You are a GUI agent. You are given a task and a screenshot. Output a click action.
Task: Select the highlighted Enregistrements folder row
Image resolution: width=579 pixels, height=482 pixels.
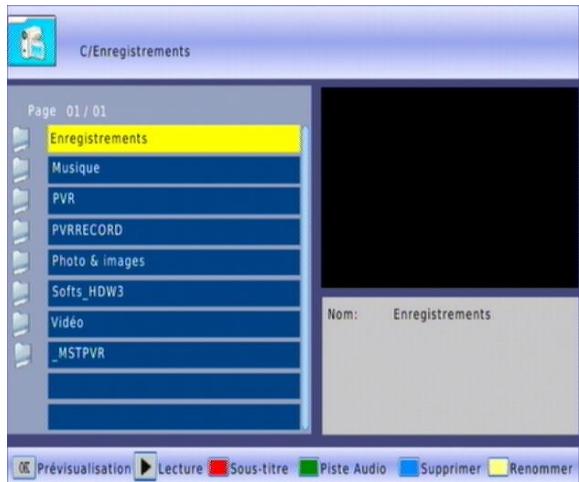point(174,139)
